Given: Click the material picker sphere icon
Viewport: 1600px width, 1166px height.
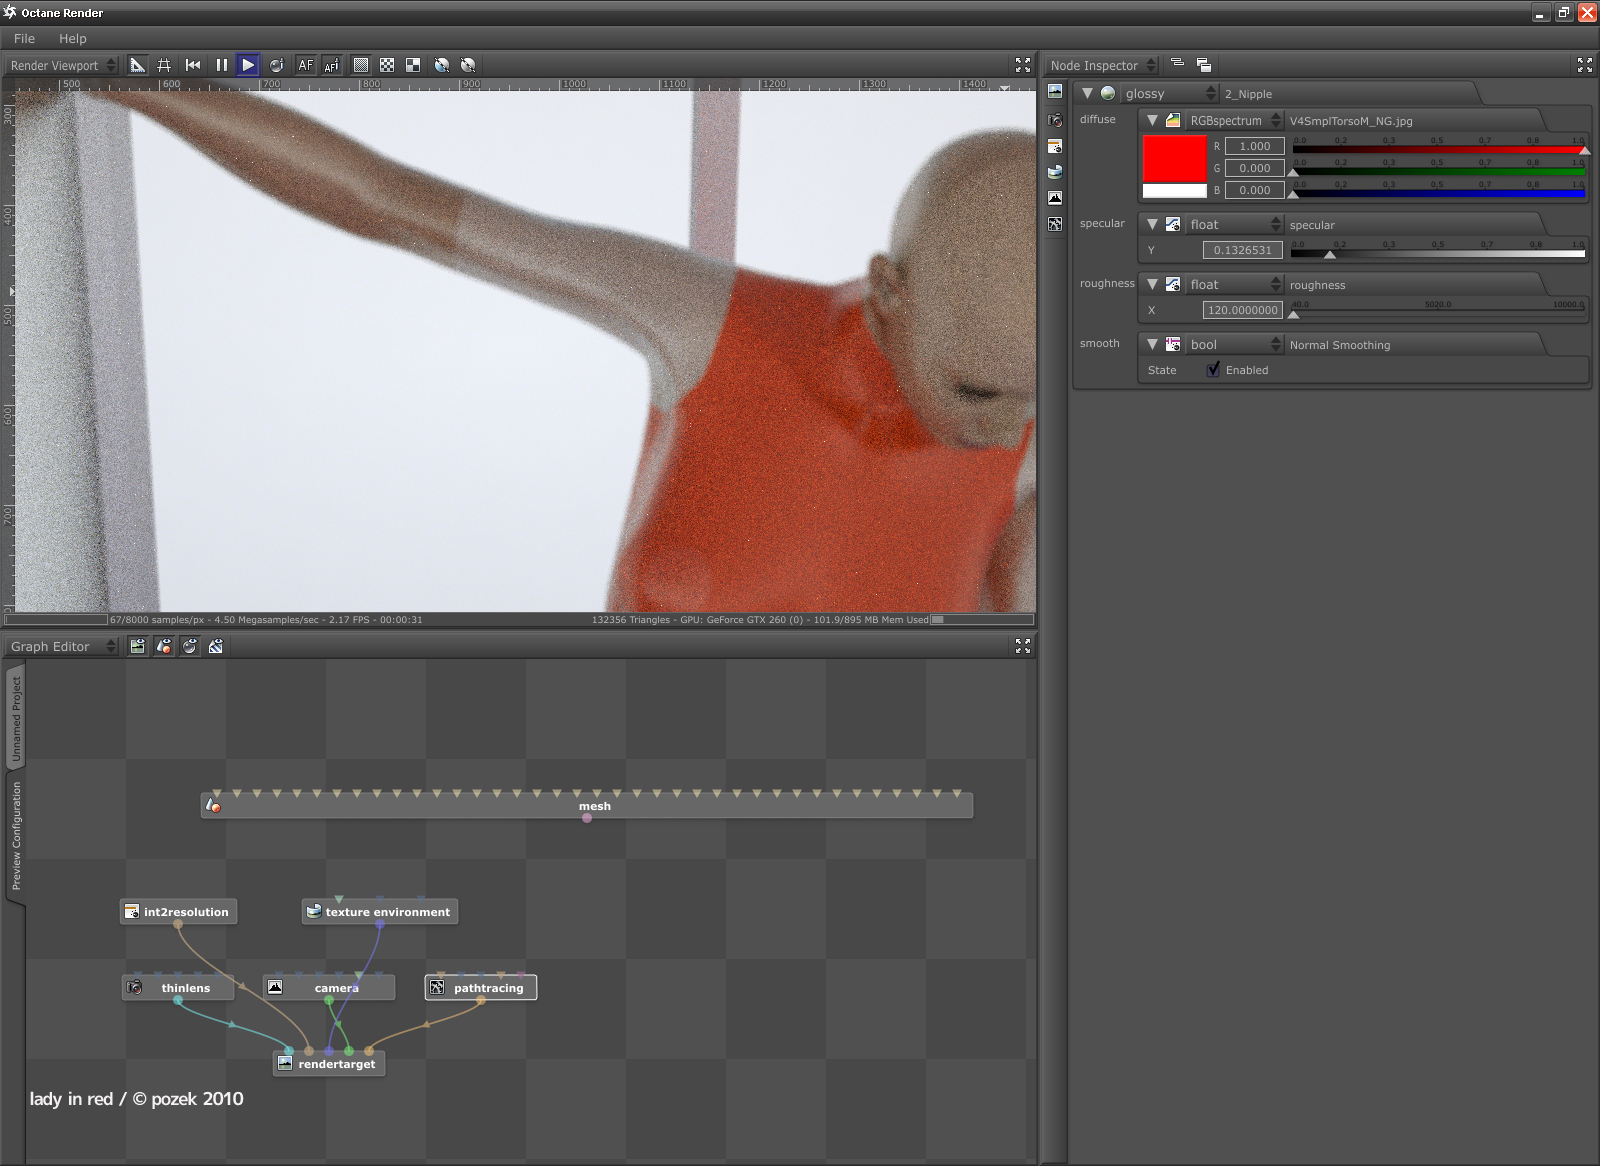Looking at the screenshot, I should click(276, 65).
